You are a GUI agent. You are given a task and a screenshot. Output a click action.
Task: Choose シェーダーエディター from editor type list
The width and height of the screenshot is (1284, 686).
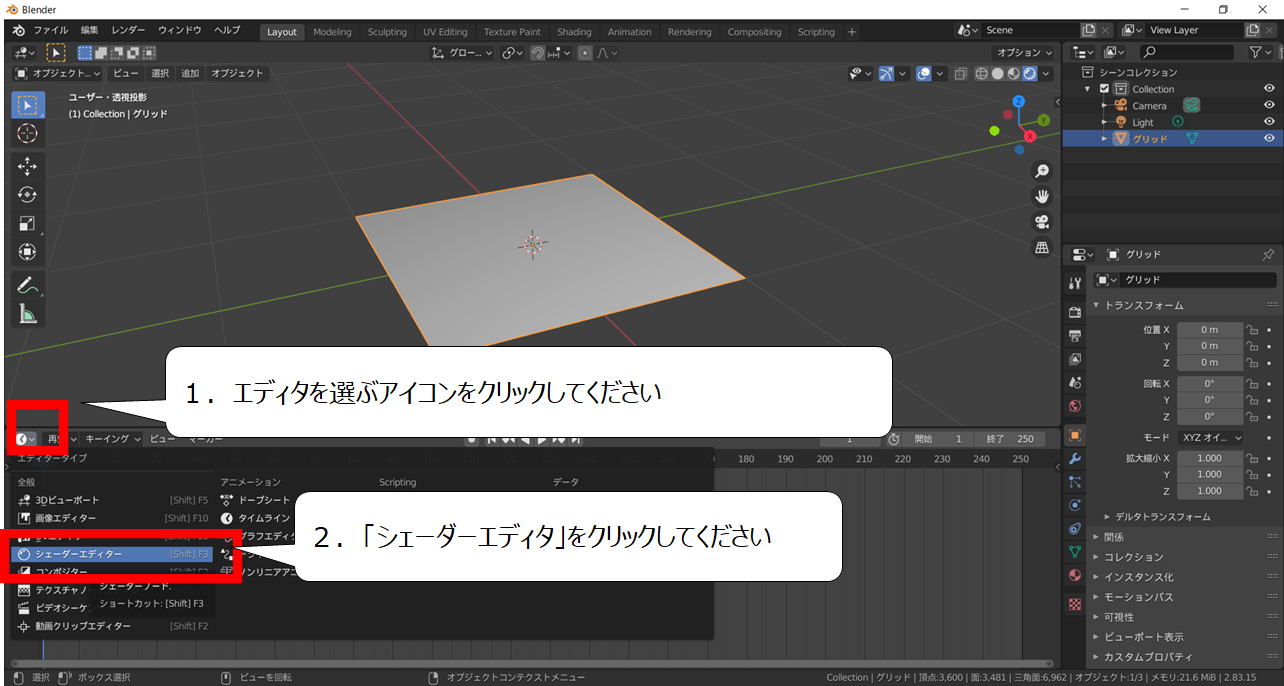pos(112,554)
